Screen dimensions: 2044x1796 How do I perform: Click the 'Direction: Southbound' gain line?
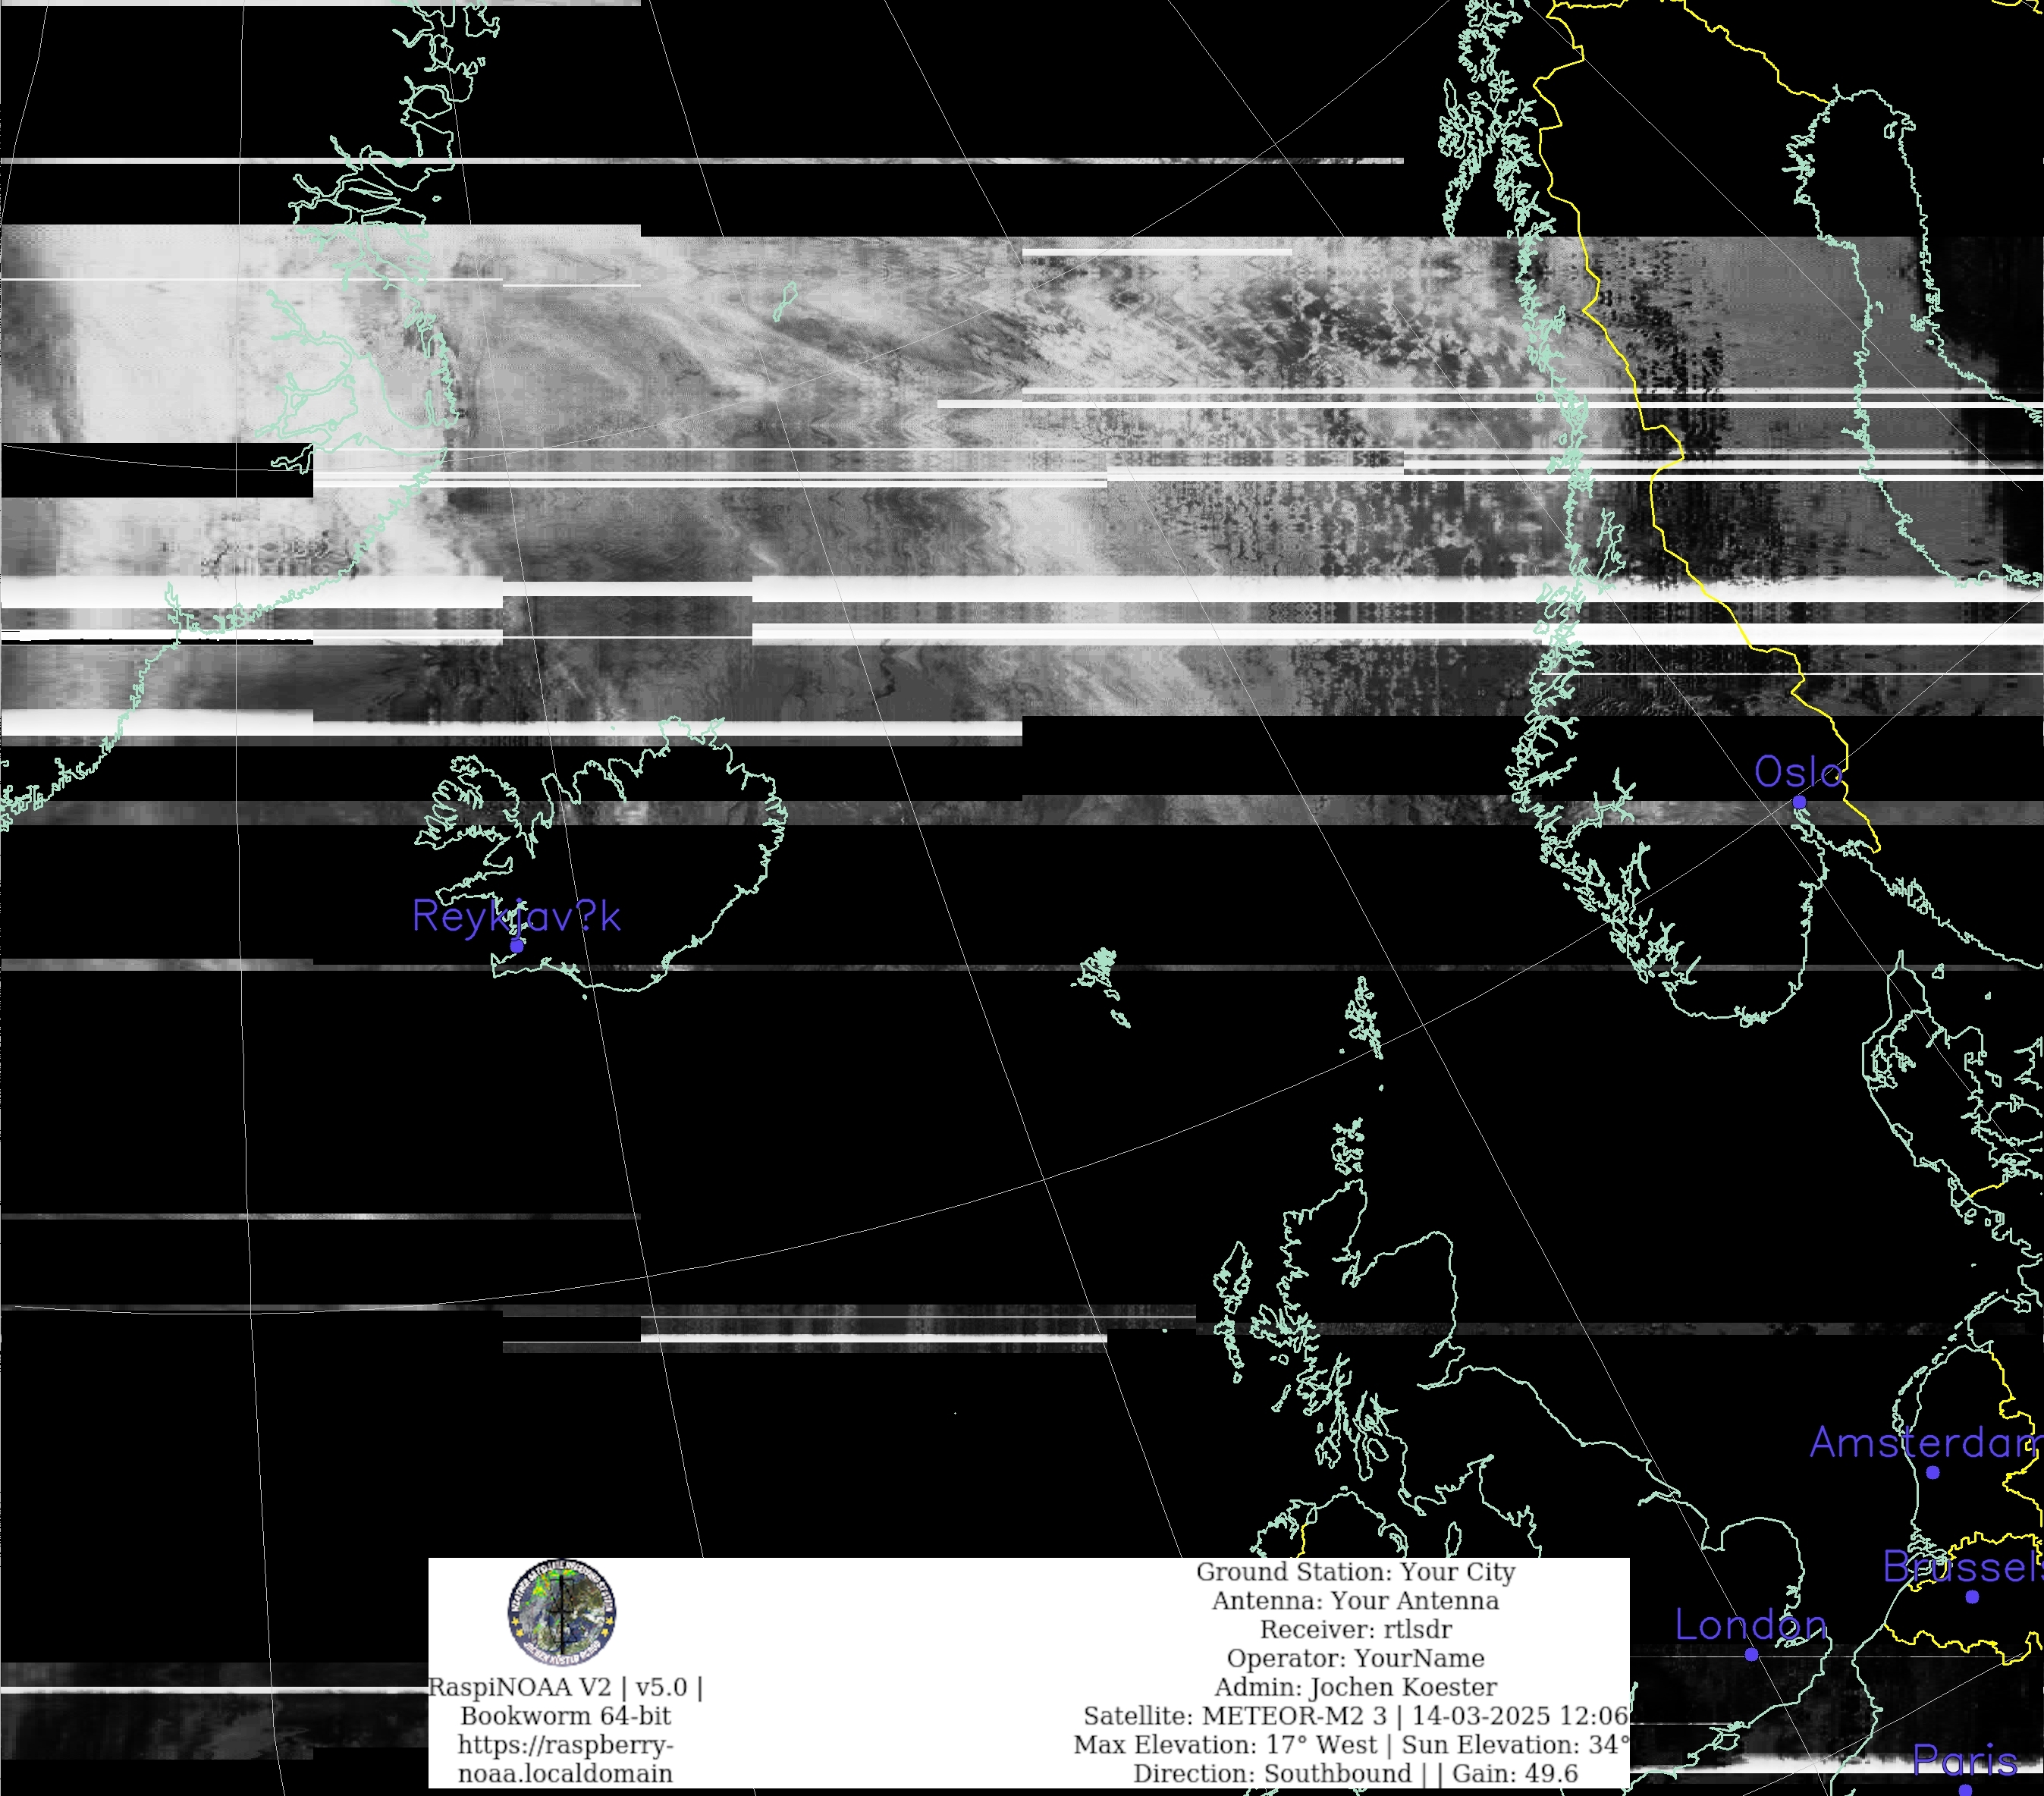[x=1355, y=1773]
